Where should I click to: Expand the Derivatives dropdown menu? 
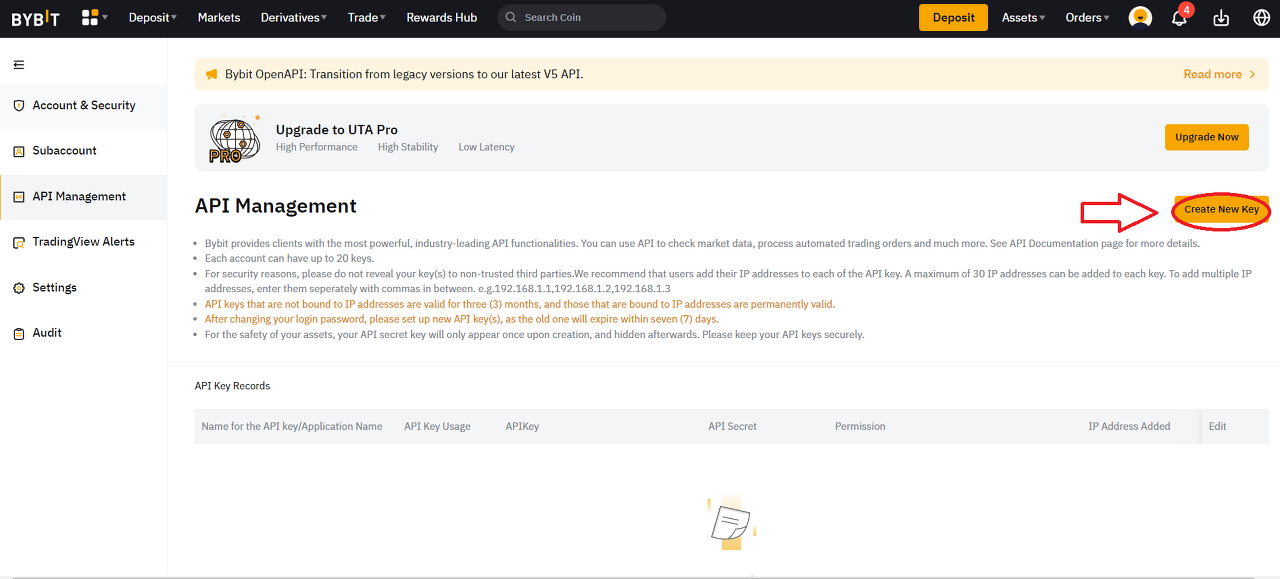click(294, 17)
